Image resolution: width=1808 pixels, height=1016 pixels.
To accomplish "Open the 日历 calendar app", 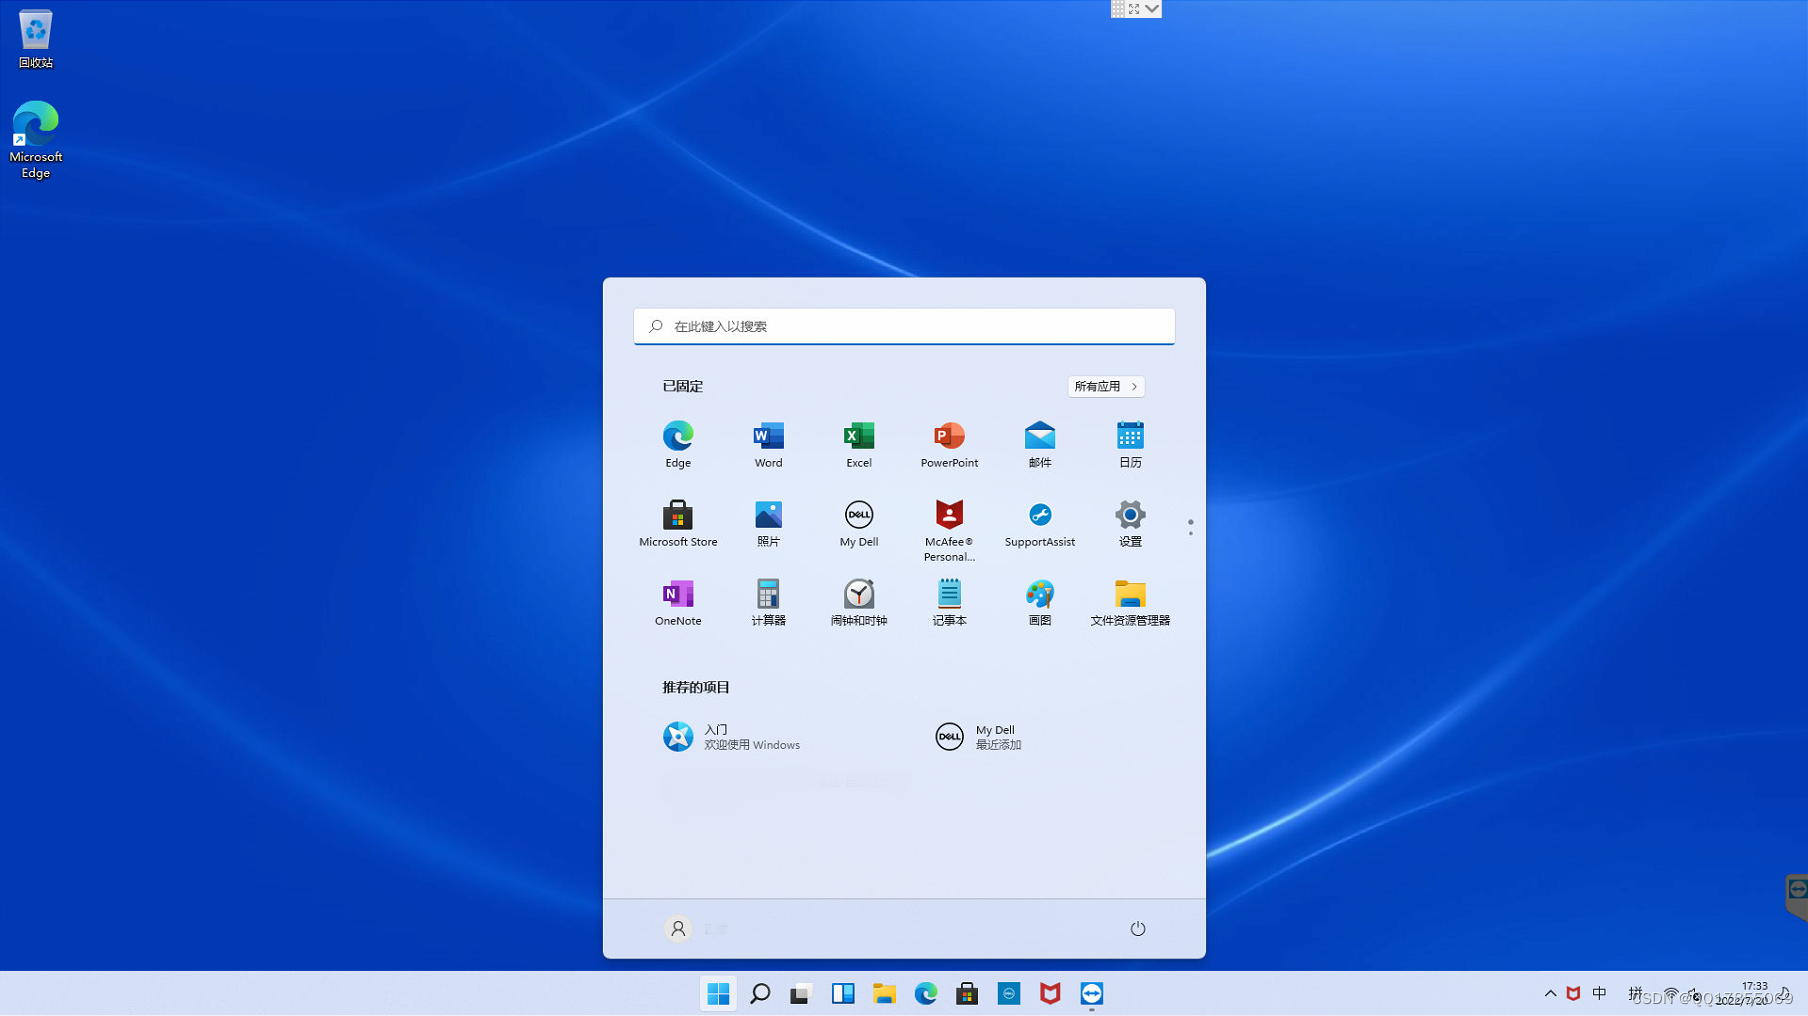I will coord(1130,444).
